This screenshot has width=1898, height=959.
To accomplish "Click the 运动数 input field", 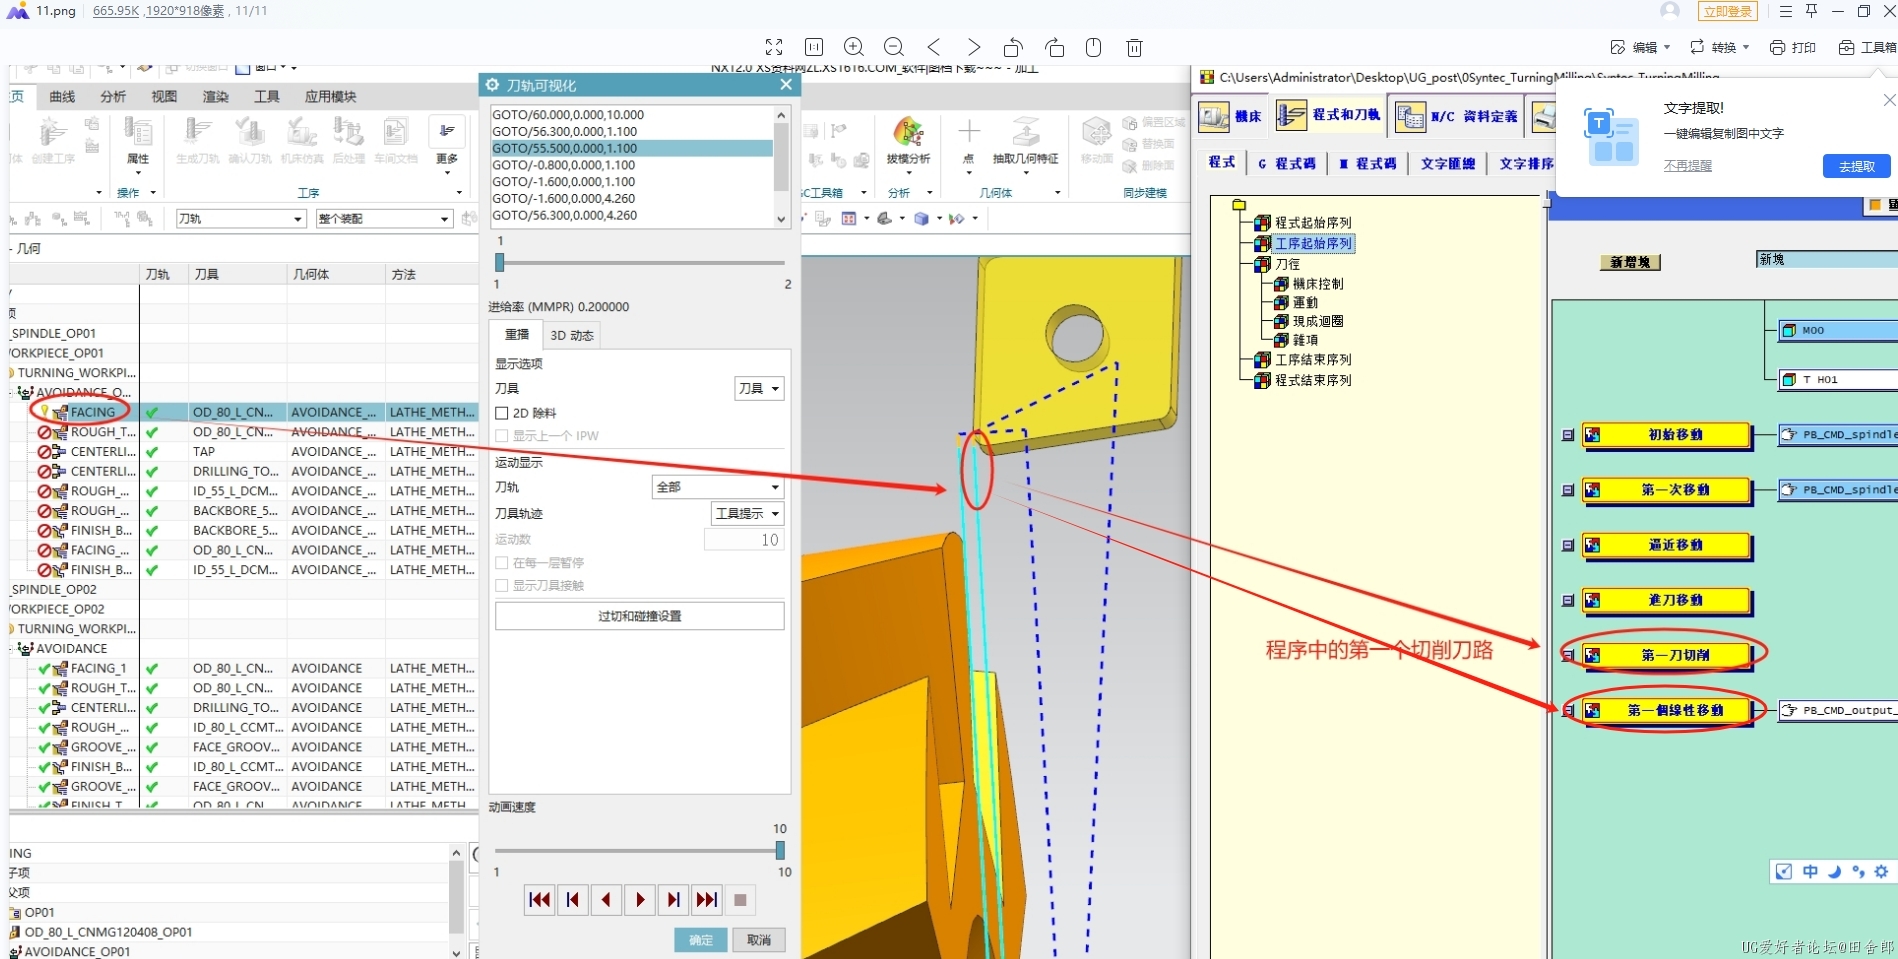I will (x=744, y=540).
